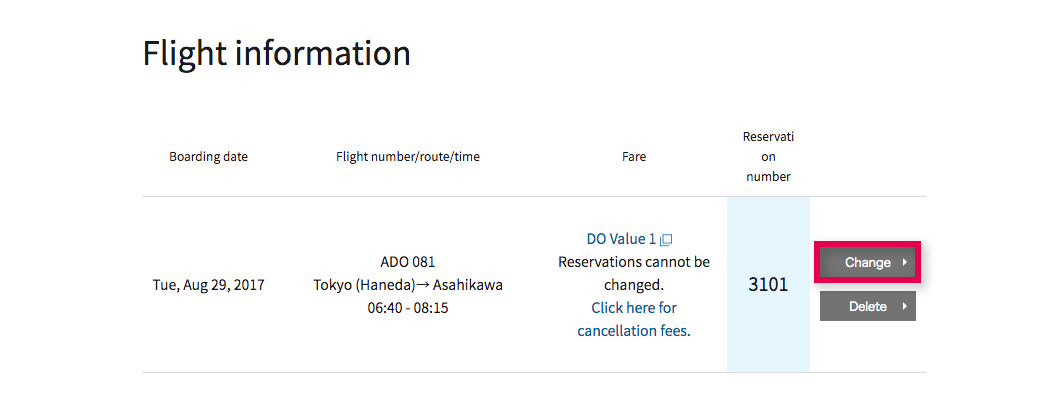
Task: Click the Reservation number column header
Action: click(768, 157)
